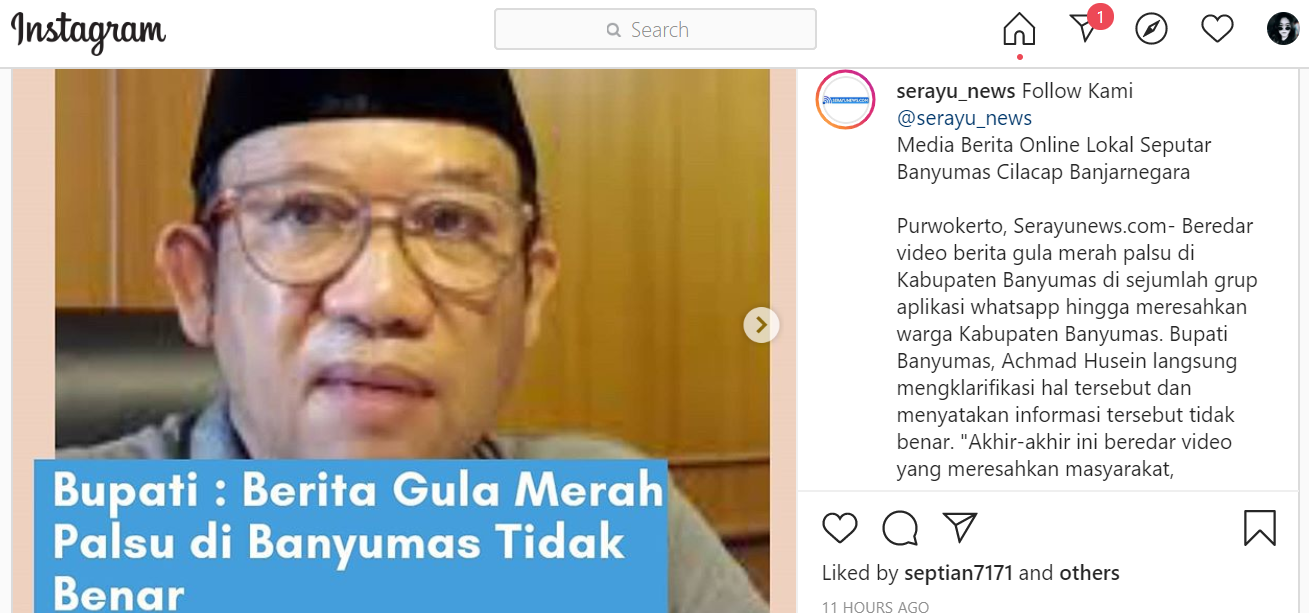This screenshot has height=613, width=1309.
Task: Open the comment bubble icon
Action: 900,528
